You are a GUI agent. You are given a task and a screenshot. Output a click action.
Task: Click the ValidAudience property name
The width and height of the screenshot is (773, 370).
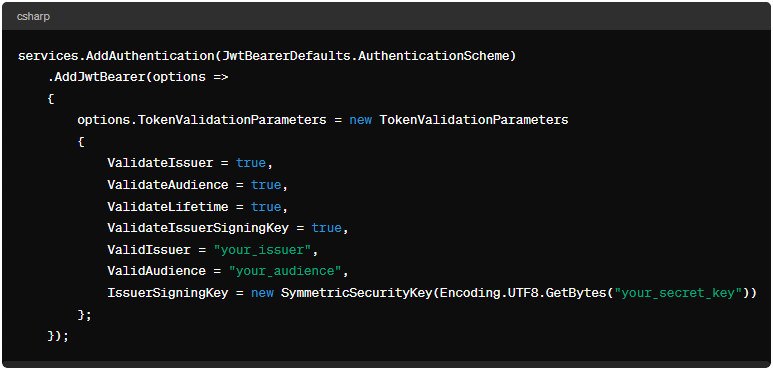coord(156,271)
